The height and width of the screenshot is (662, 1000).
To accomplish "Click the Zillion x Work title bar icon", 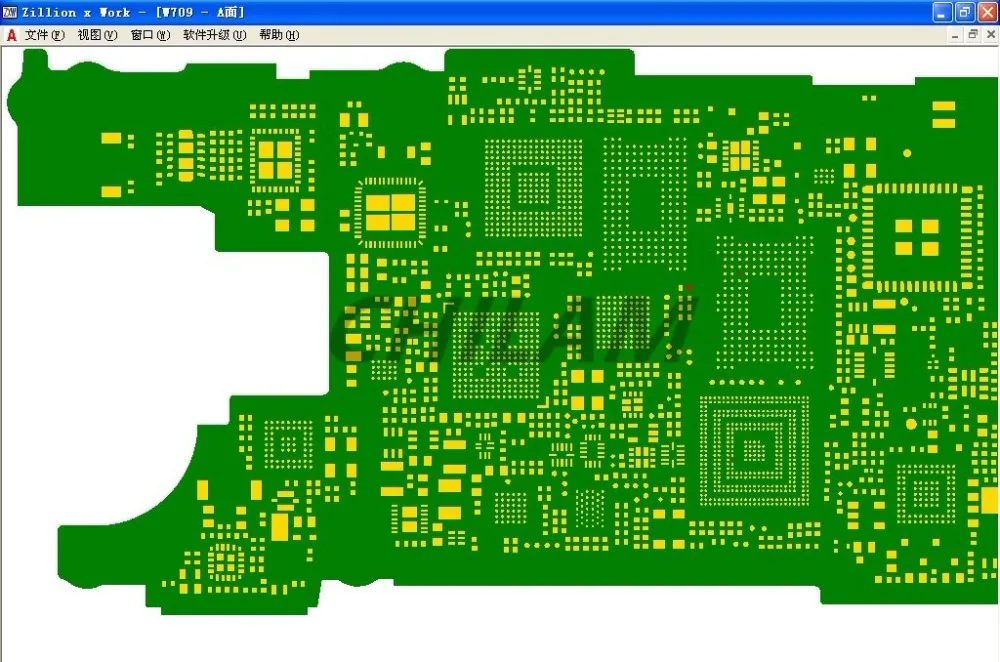I will click(10, 12).
